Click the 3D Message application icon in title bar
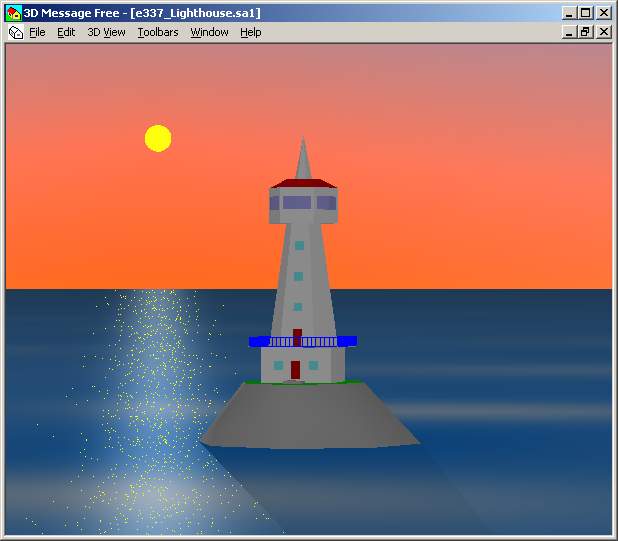Image resolution: width=618 pixels, height=541 pixels. pyautogui.click(x=14, y=13)
